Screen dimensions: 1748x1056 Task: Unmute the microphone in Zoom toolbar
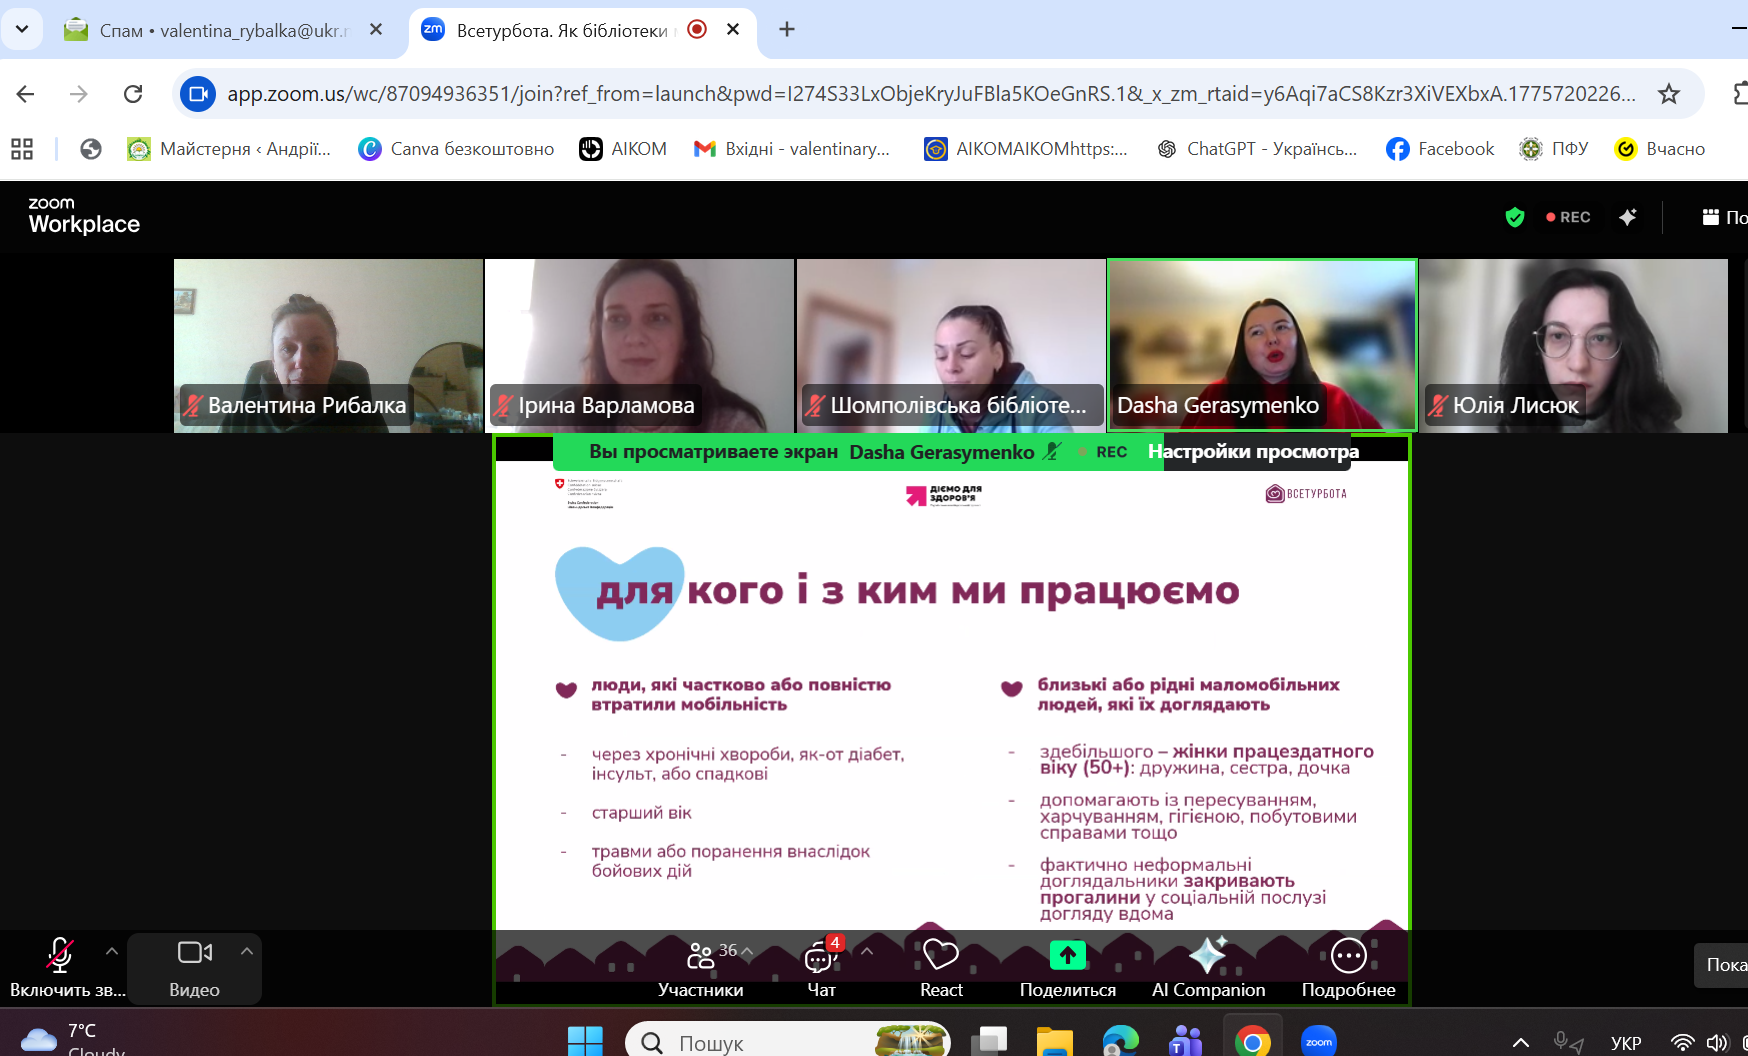point(60,956)
